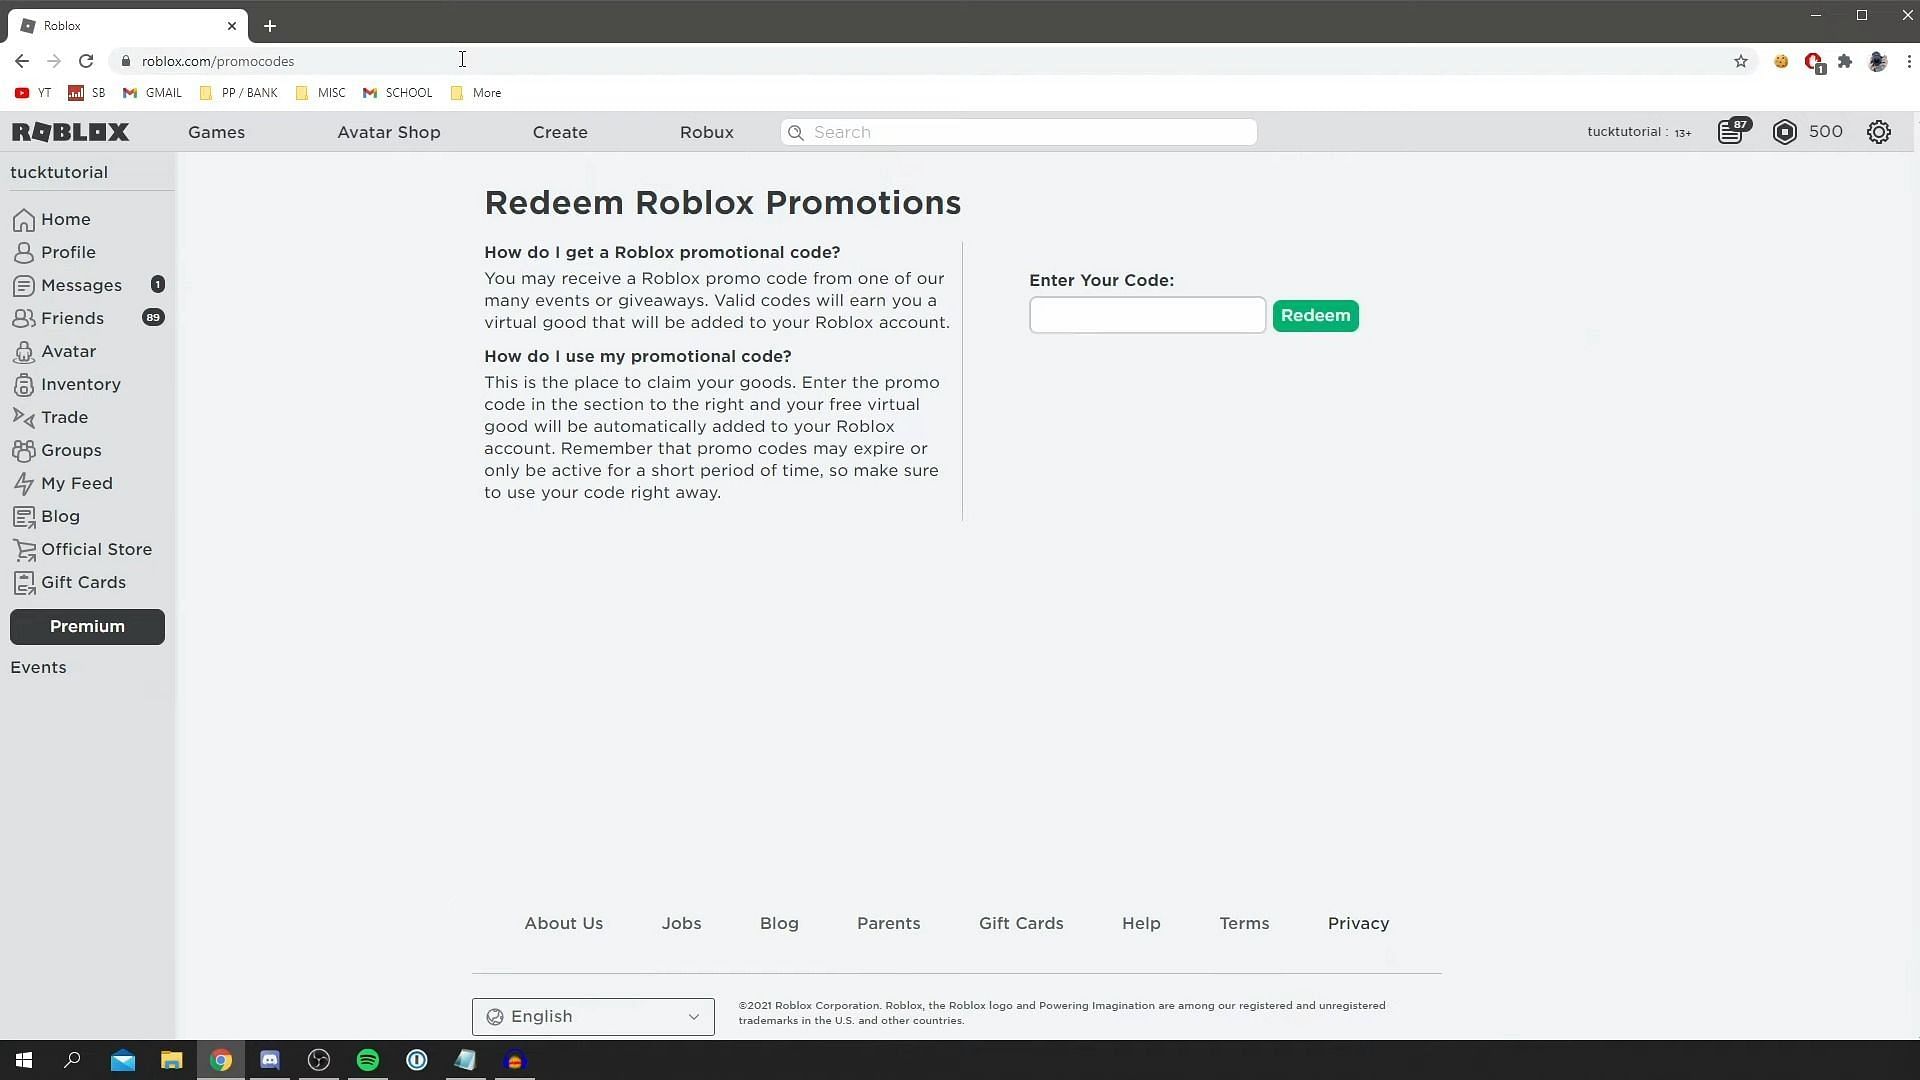
Task: Click the Groups icon in sidebar
Action: pyautogui.click(x=24, y=450)
